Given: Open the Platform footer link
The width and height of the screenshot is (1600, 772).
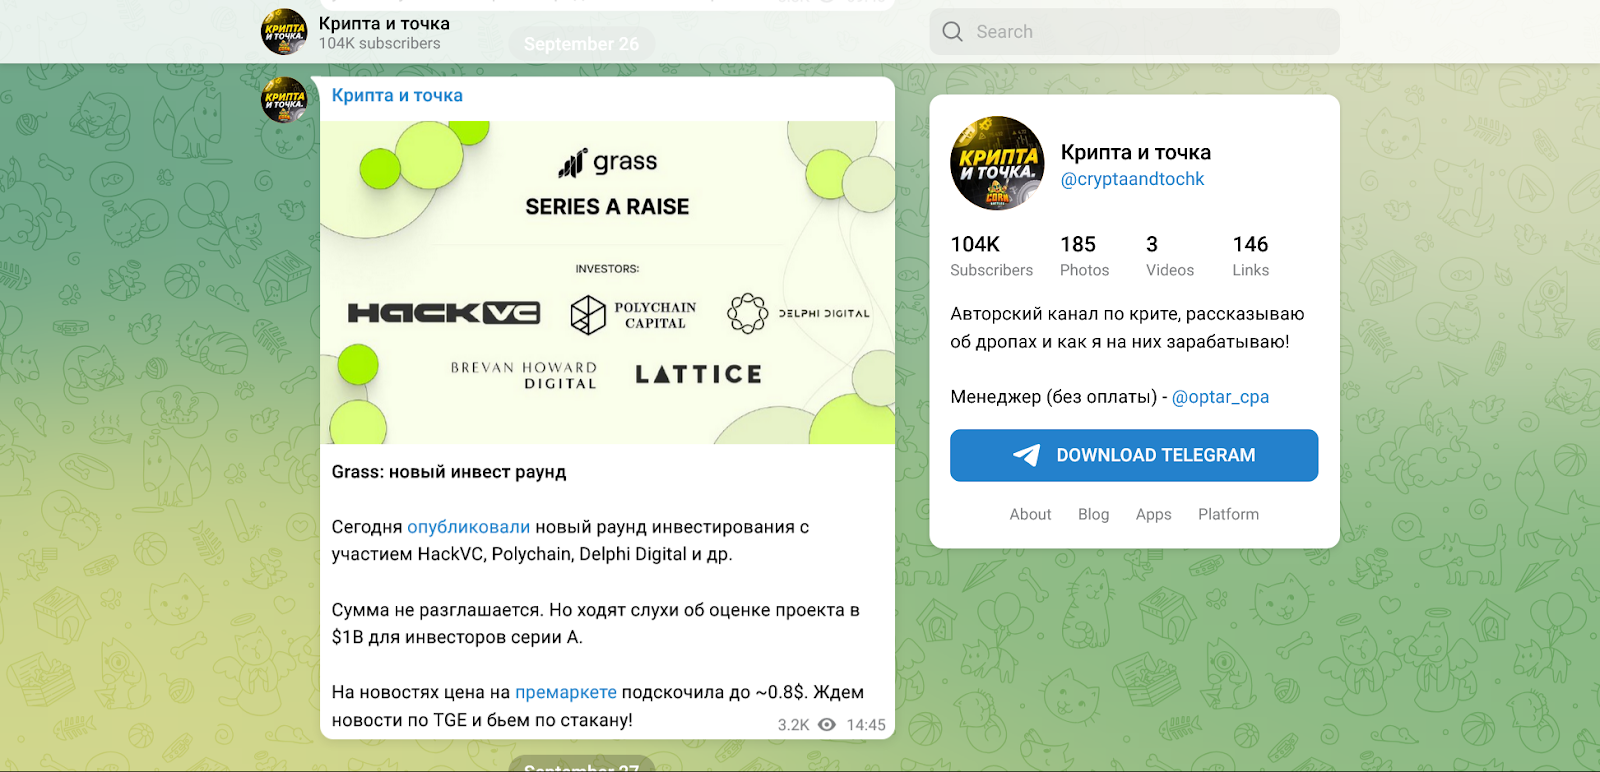Looking at the screenshot, I should (x=1228, y=514).
